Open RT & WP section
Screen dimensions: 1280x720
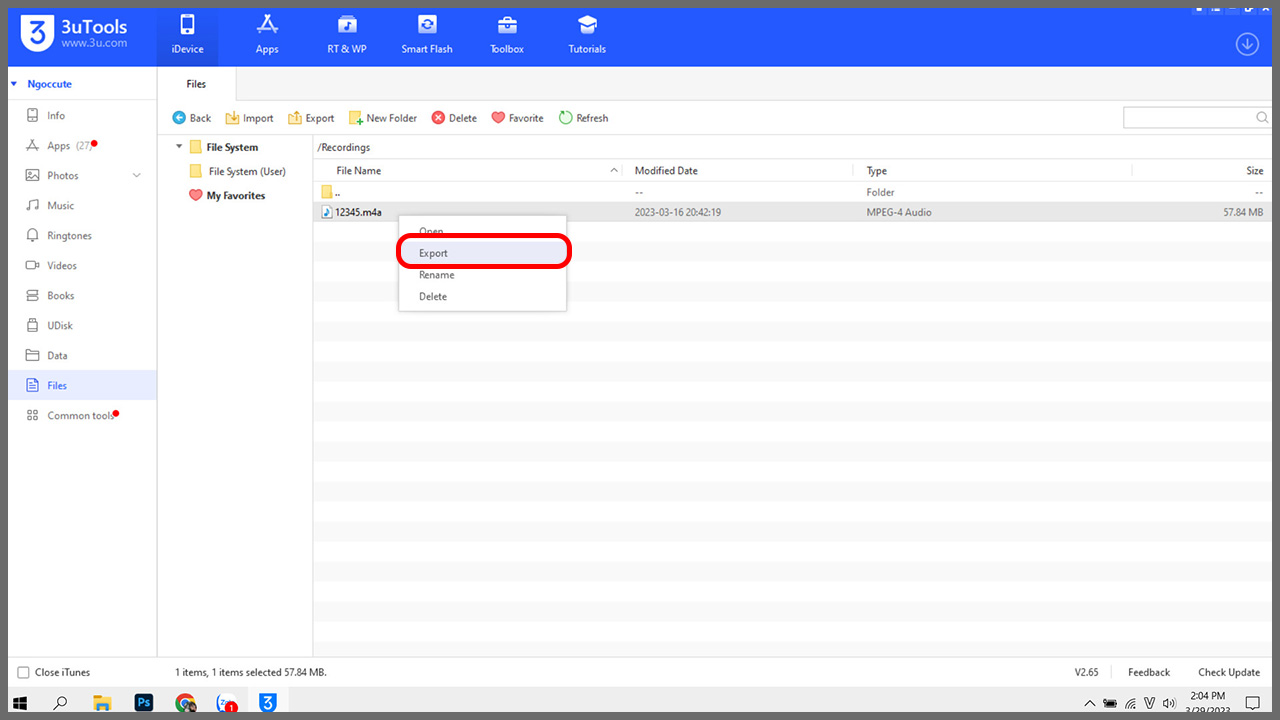pyautogui.click(x=347, y=36)
